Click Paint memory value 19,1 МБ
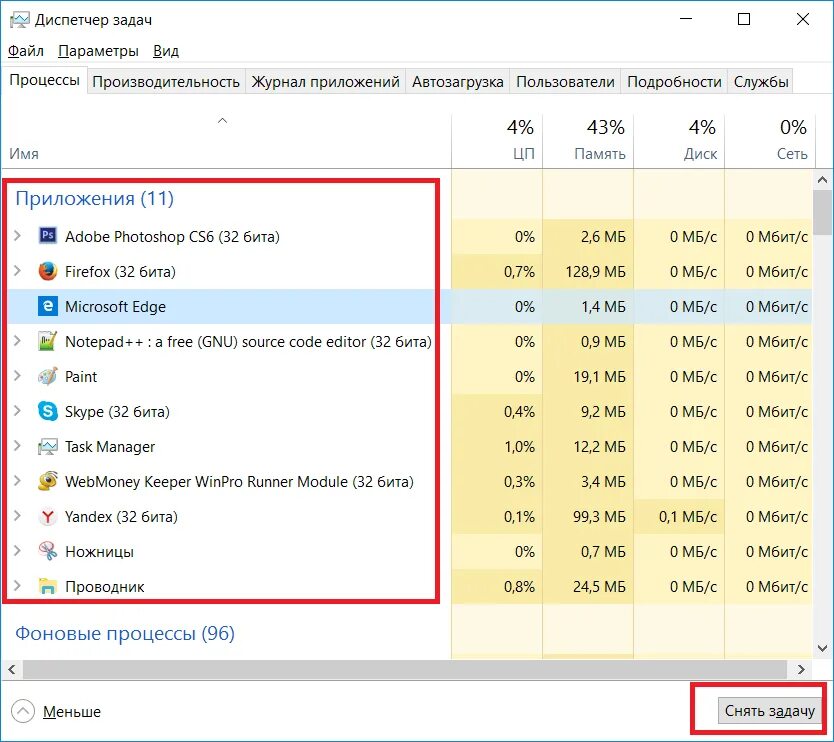This screenshot has width=834, height=742. coord(599,377)
